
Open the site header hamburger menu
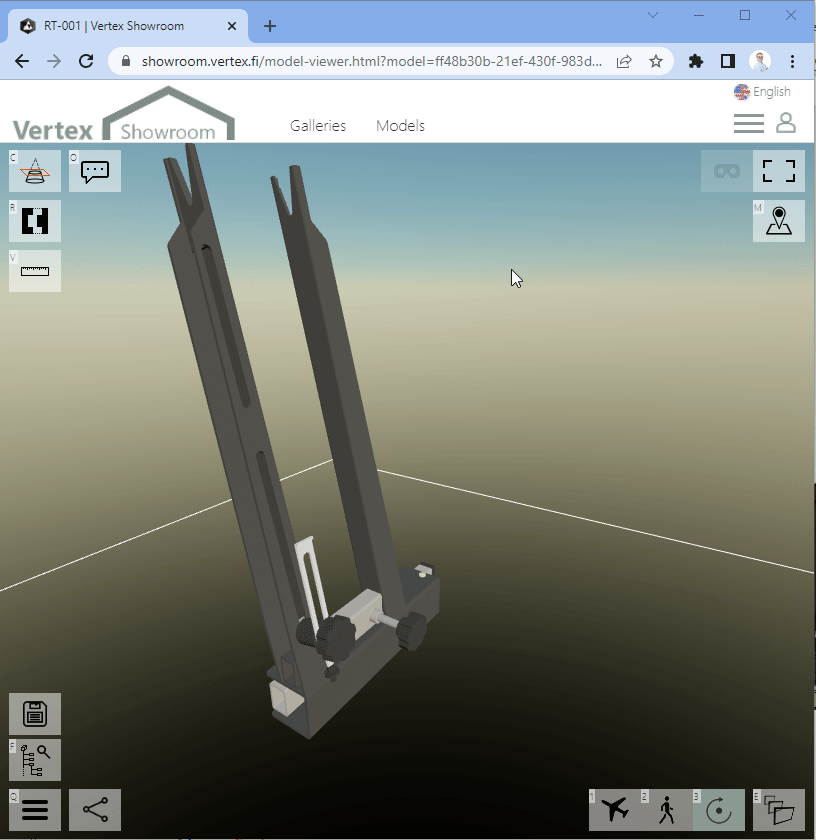click(748, 123)
